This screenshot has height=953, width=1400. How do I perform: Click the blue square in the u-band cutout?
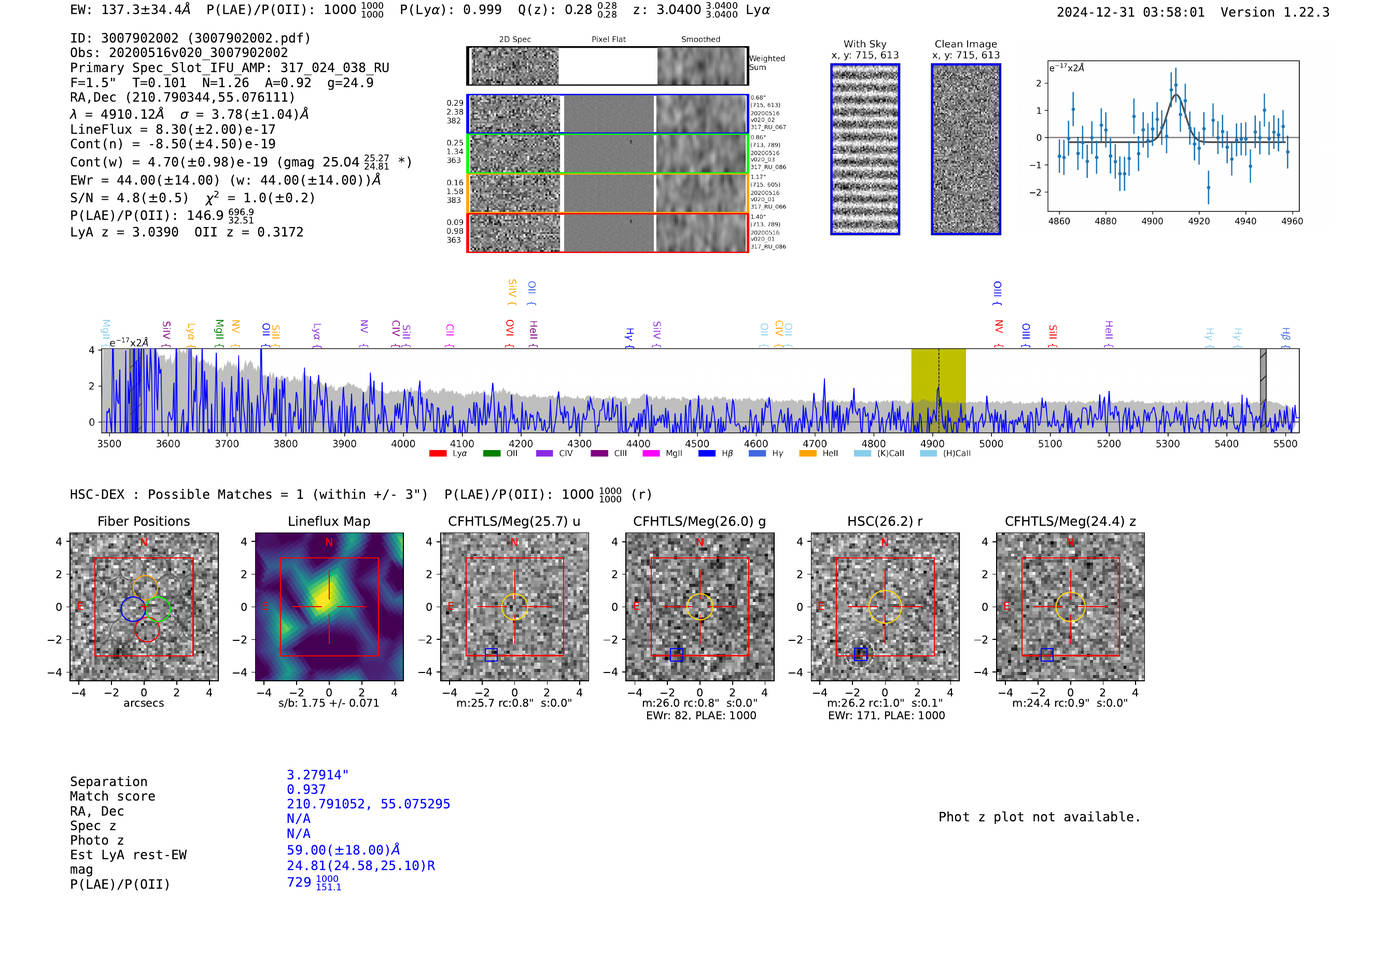point(491,655)
